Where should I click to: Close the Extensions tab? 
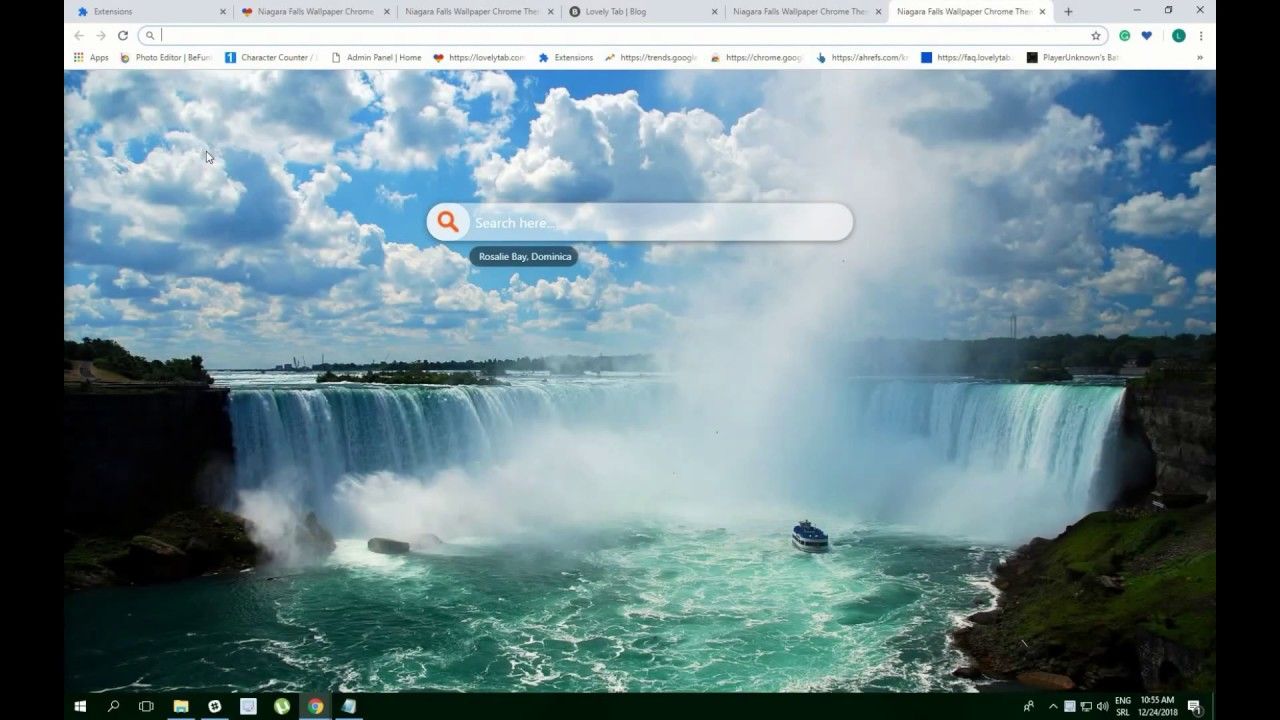[222, 12]
